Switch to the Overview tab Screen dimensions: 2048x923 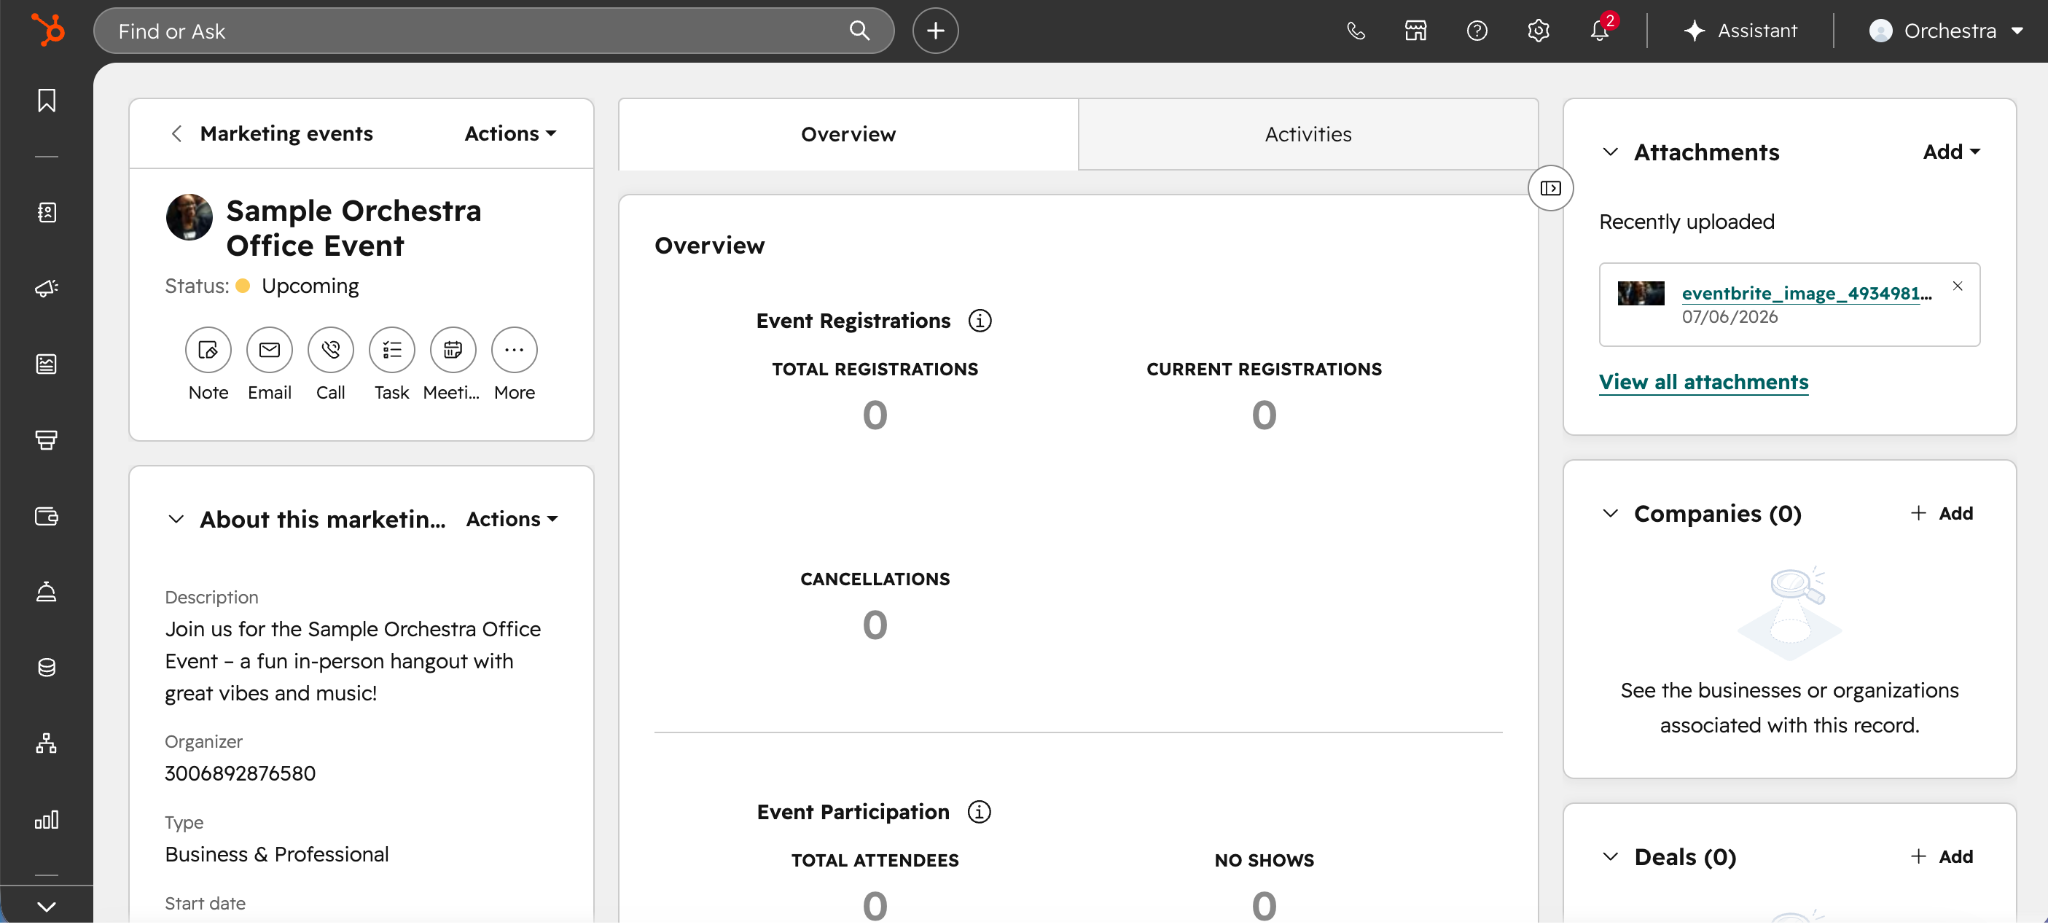click(848, 134)
